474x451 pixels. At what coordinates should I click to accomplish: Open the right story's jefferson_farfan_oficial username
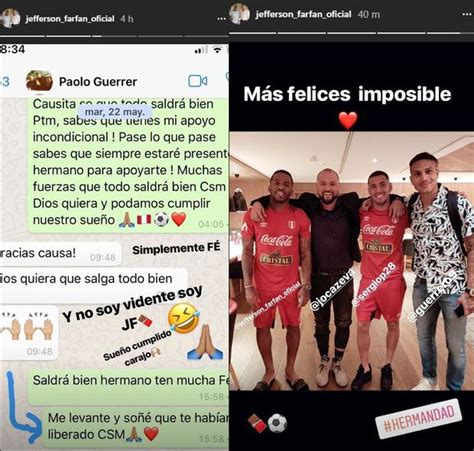click(x=303, y=14)
